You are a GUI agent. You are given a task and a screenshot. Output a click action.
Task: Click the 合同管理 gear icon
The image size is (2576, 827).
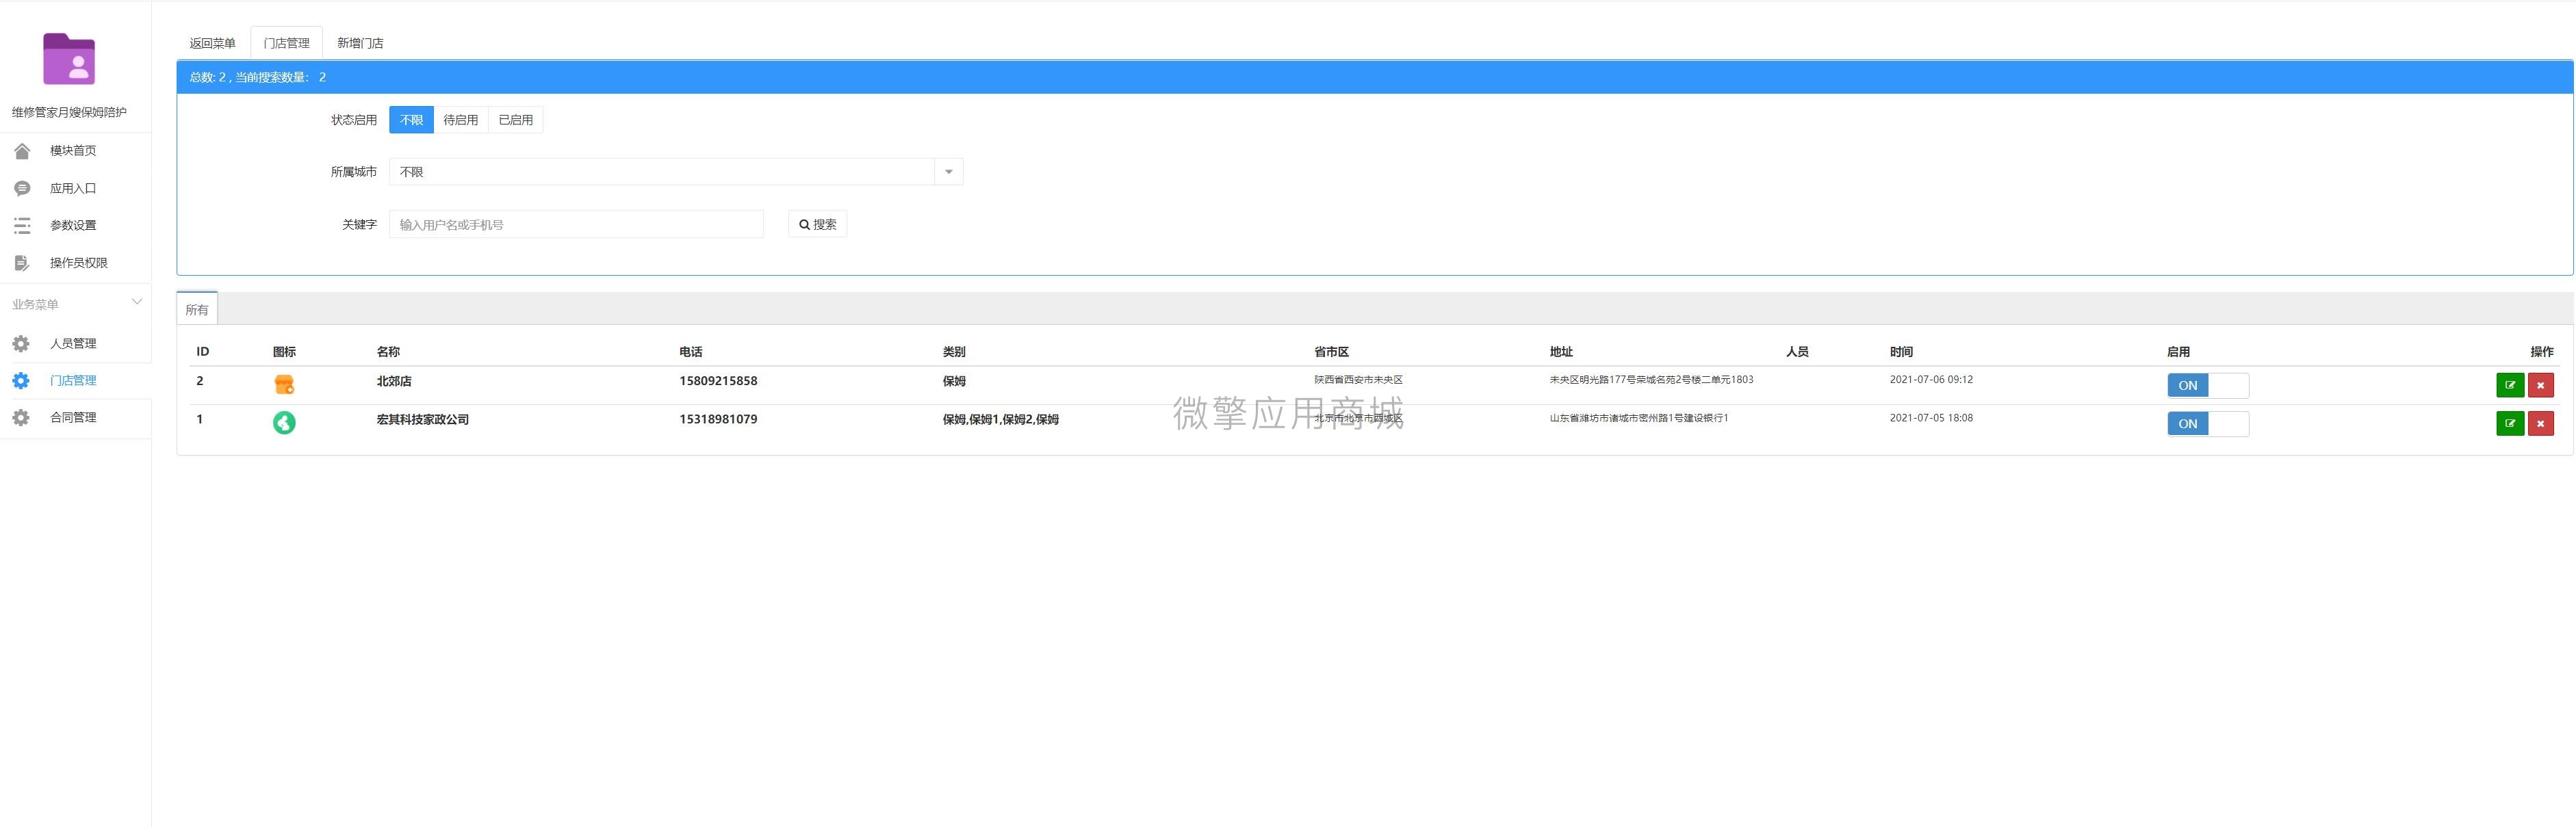pos(21,417)
